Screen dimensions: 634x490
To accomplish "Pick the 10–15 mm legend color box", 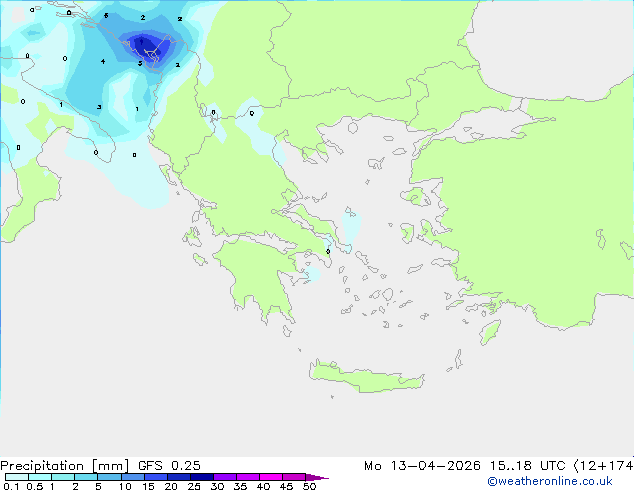I will (132, 477).
